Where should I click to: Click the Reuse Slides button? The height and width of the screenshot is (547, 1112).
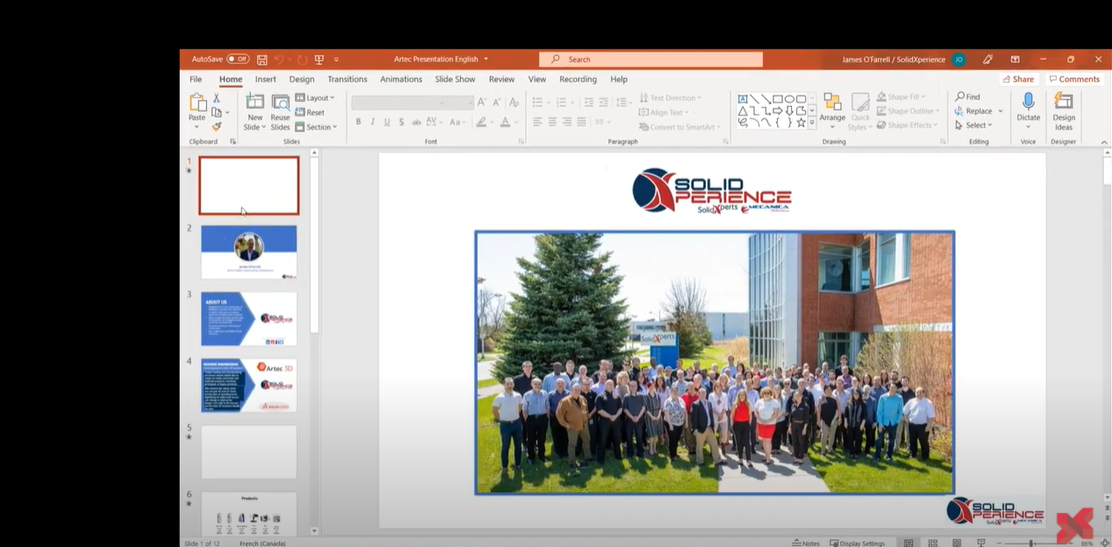coord(280,112)
